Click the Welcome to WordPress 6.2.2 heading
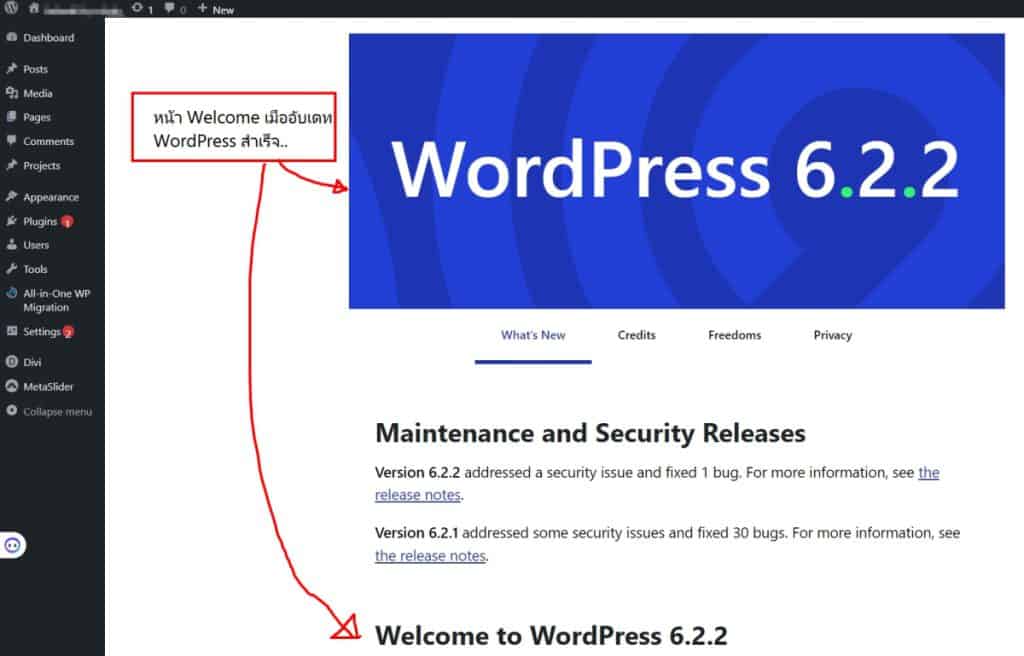The height and width of the screenshot is (656, 1024). tap(551, 636)
